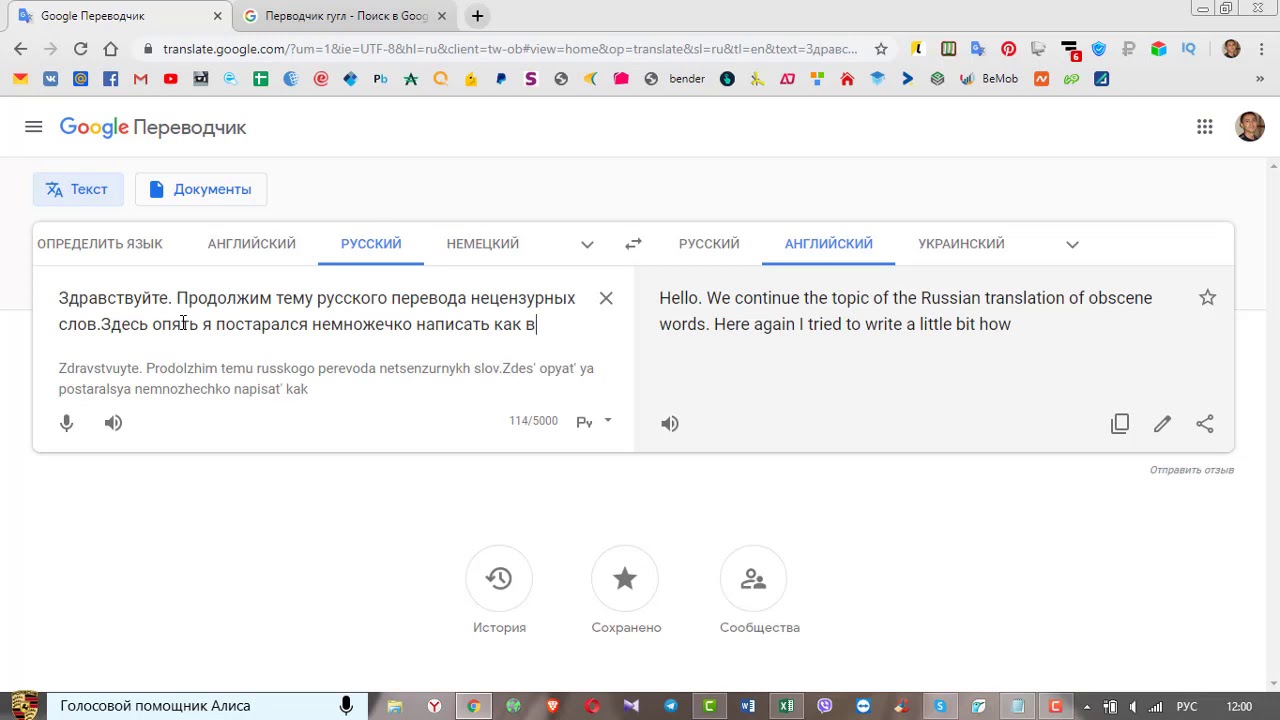Select Russian as source language

tap(371, 244)
